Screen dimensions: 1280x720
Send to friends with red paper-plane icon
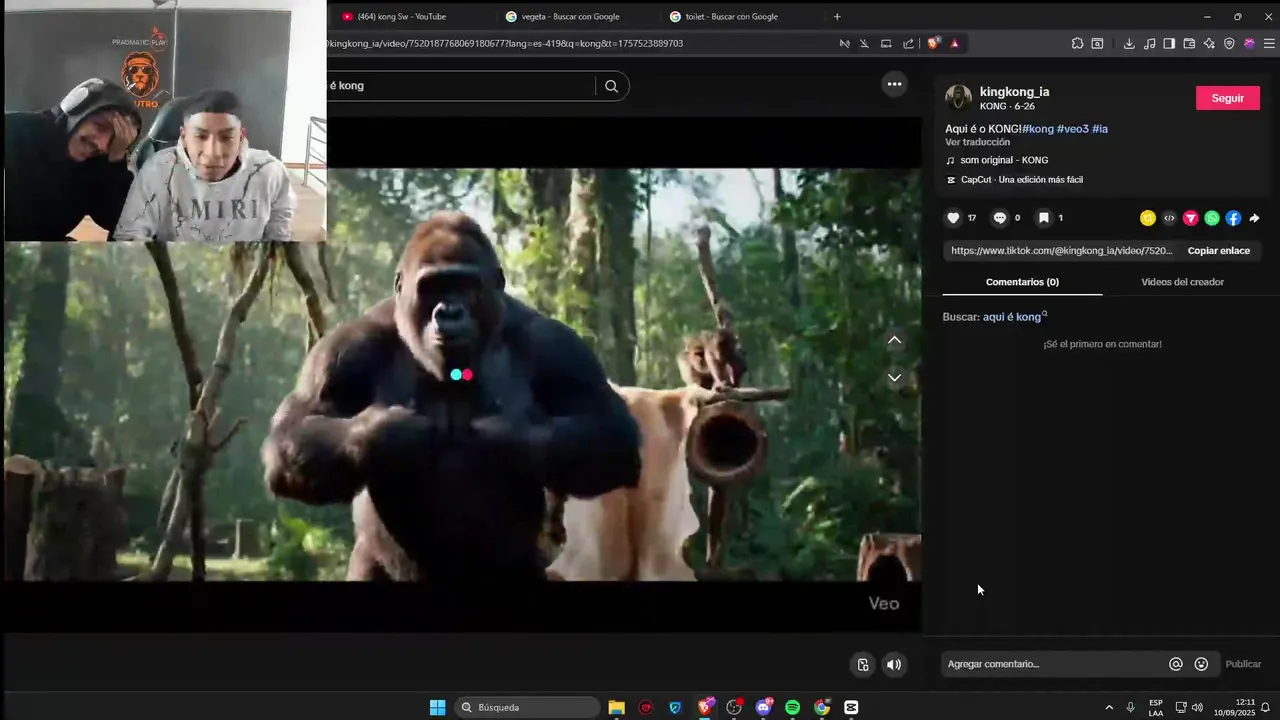coord(1190,218)
